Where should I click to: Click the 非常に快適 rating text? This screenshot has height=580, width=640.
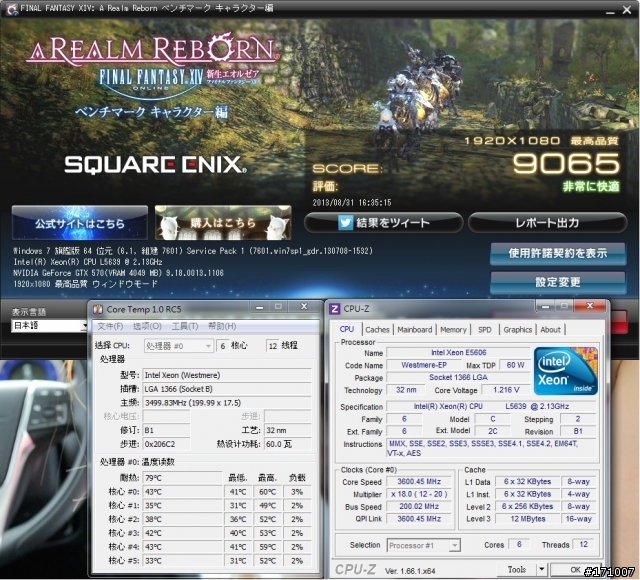coord(591,187)
